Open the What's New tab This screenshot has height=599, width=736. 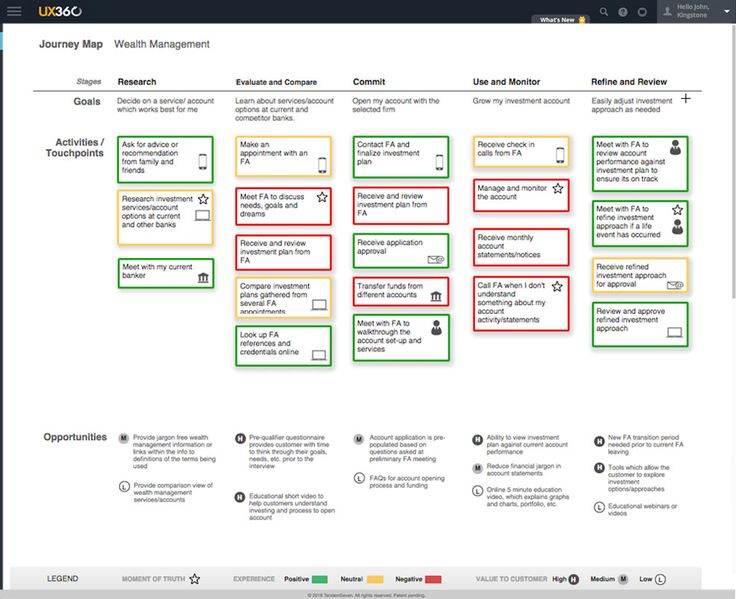point(560,19)
